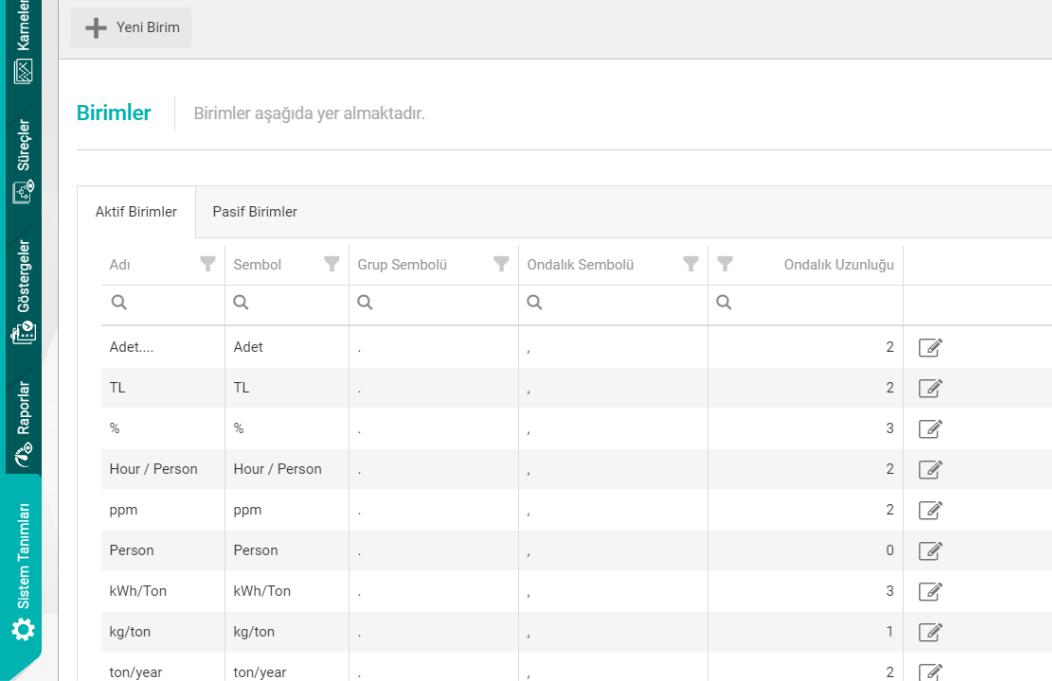Switch to the Pasif Birimler tab

click(x=255, y=212)
